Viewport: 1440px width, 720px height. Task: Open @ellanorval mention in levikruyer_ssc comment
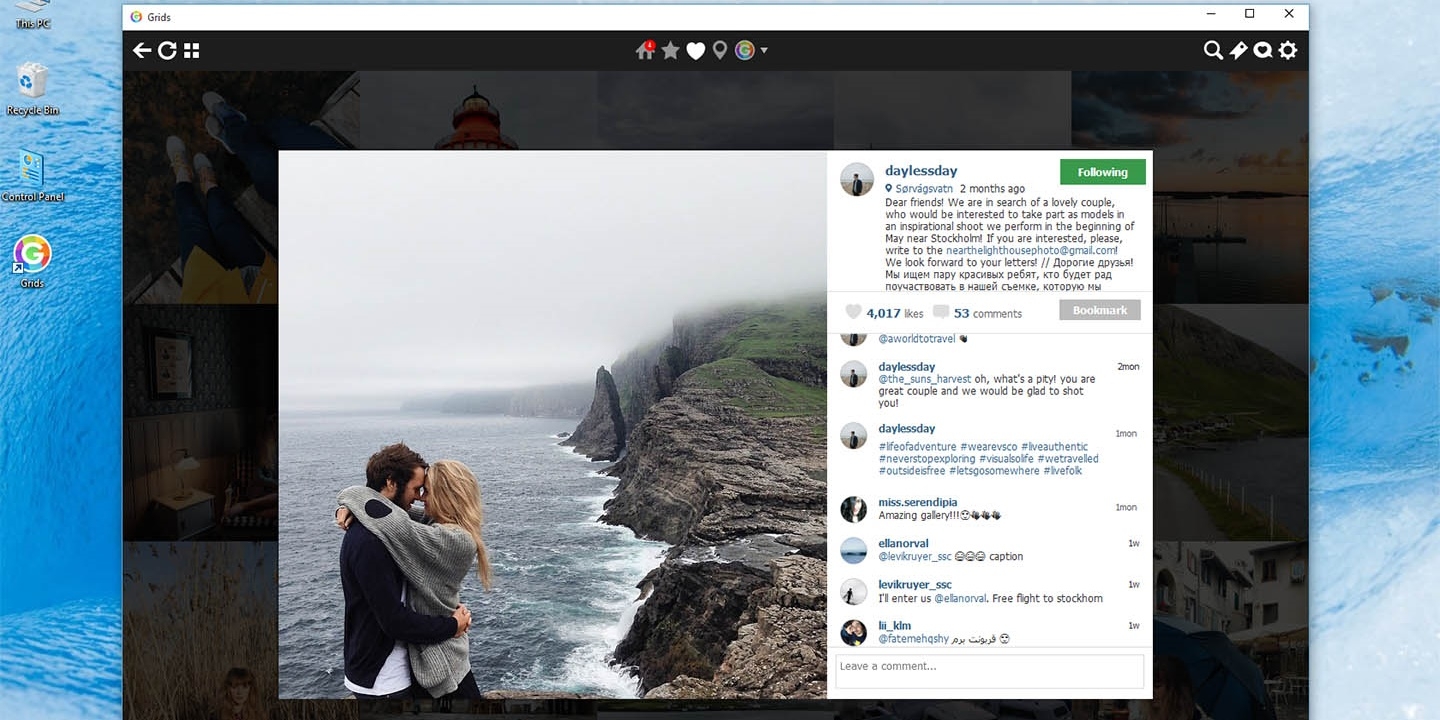click(960, 598)
